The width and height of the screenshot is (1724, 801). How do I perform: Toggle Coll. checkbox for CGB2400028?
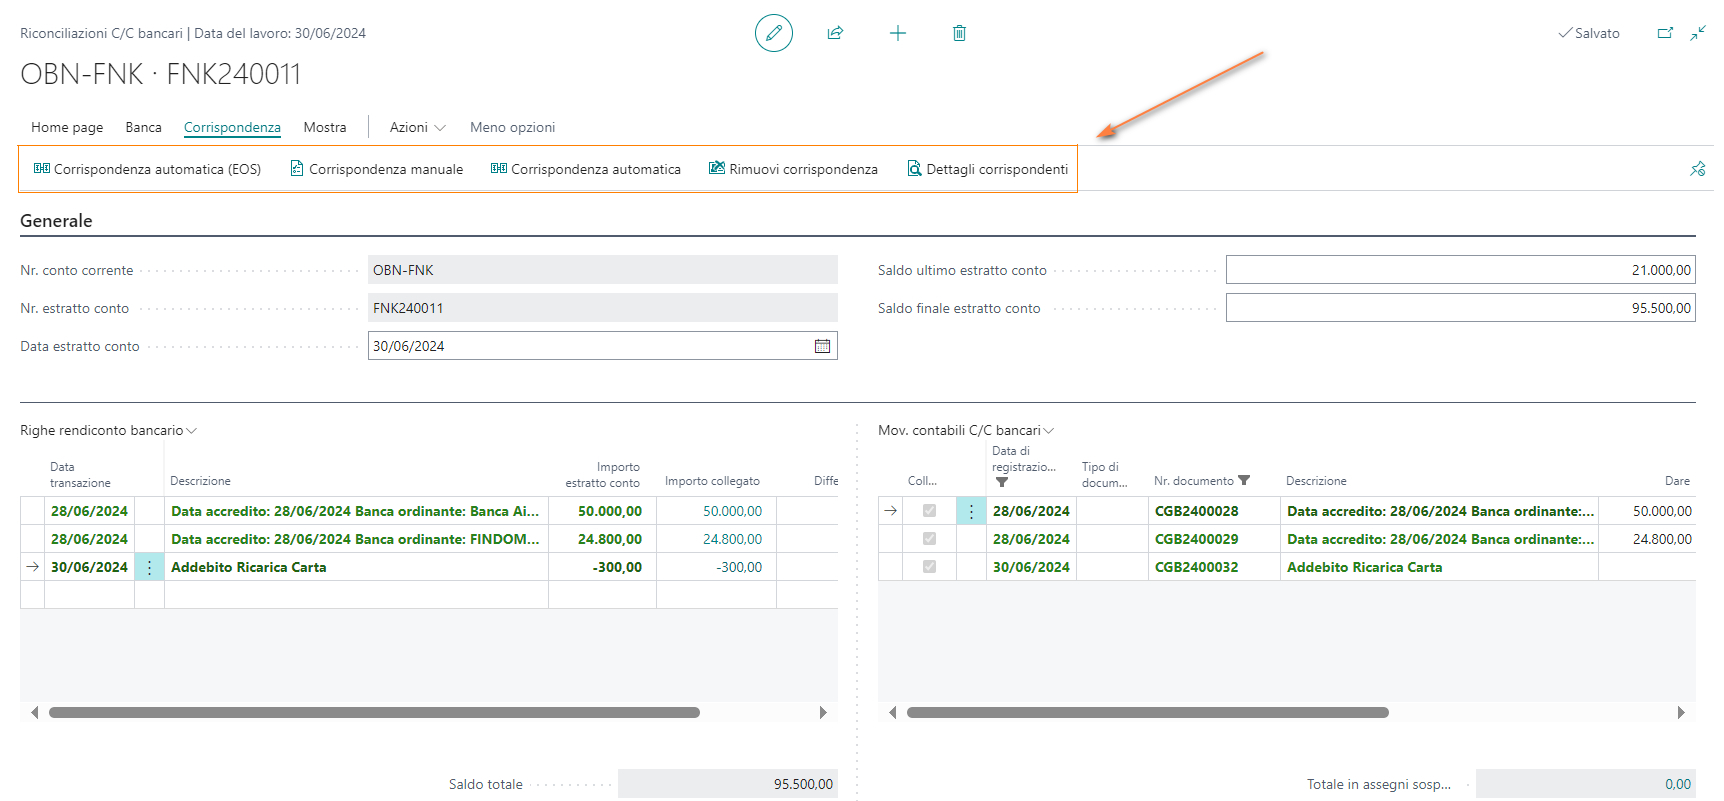929,511
